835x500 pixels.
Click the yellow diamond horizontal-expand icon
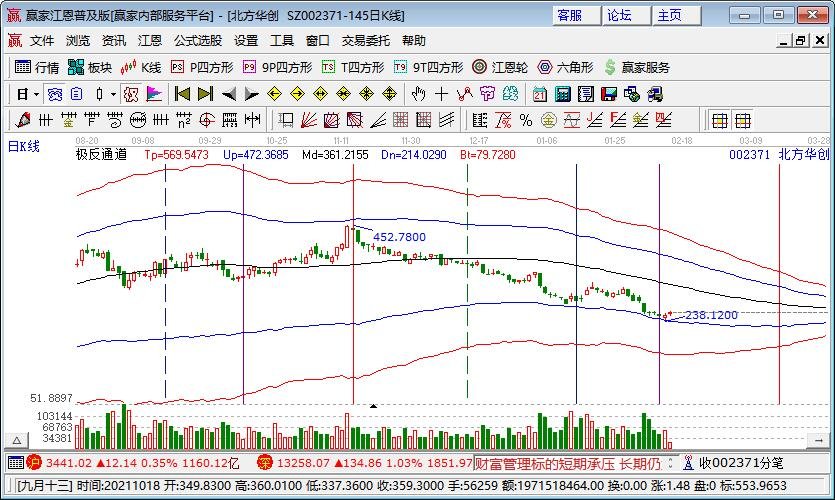(x=320, y=95)
